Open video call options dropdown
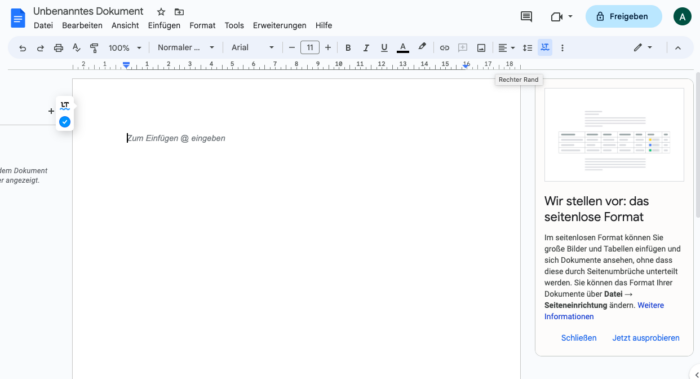The image size is (700, 379). [x=570, y=17]
